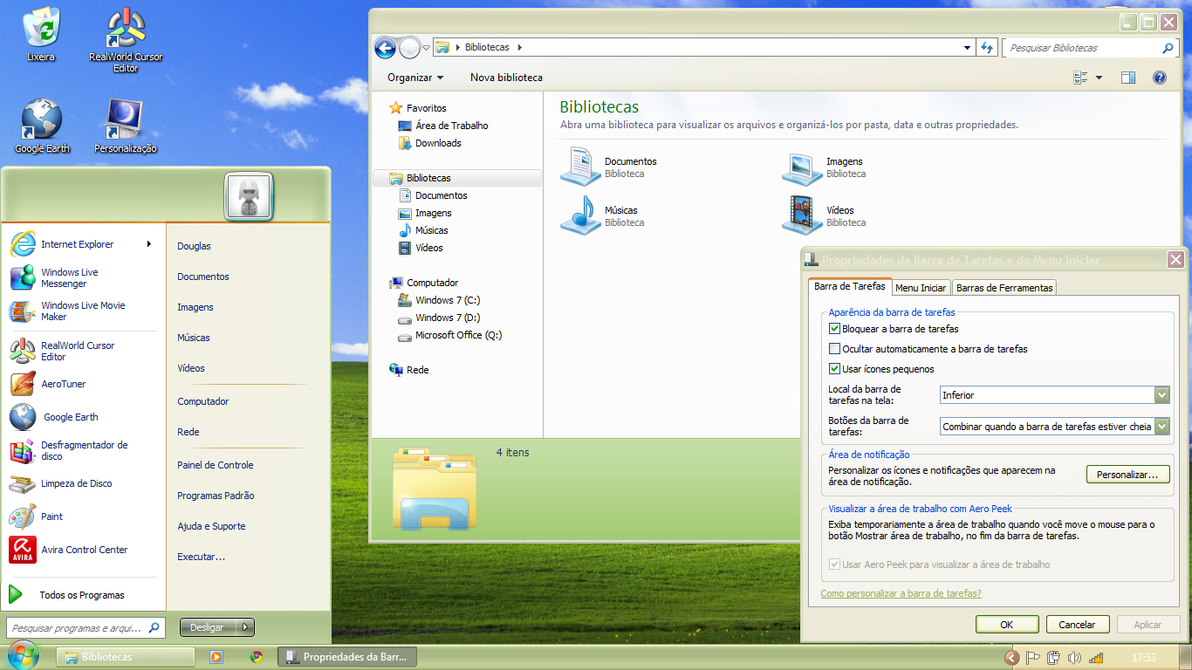
Task: Open the Organizar dropdown menu
Action: click(x=415, y=78)
